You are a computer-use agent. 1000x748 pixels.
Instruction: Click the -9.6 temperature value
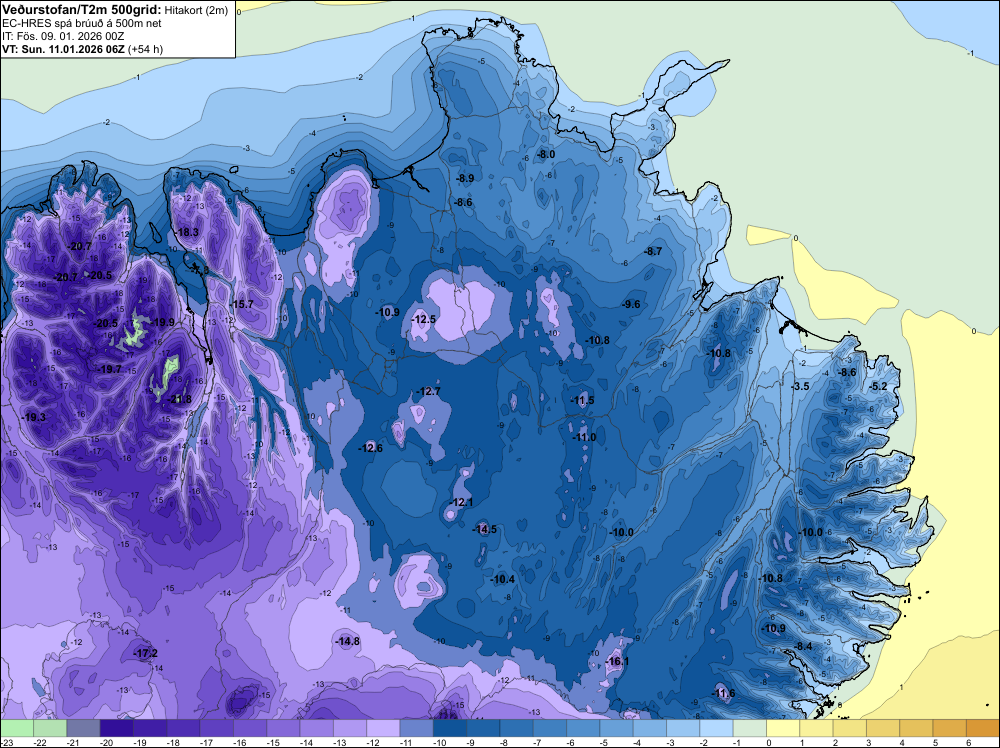pyautogui.click(x=631, y=304)
